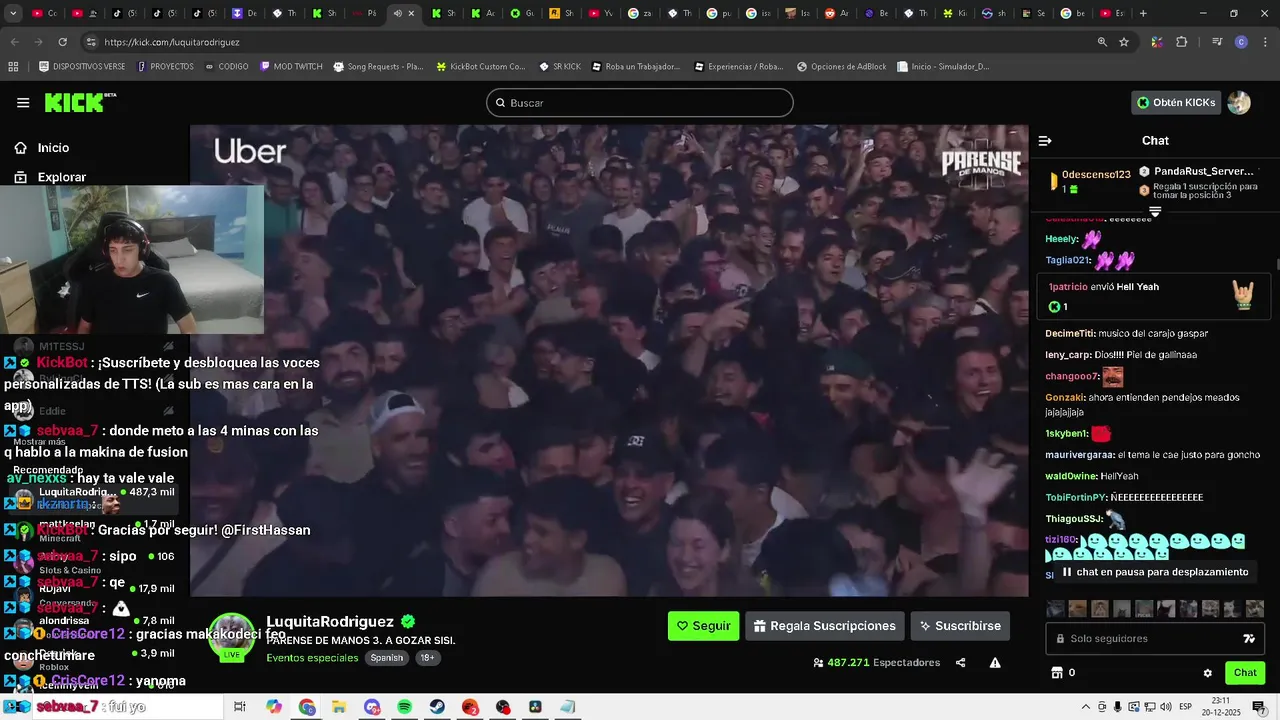Image resolution: width=1280 pixels, height=720 pixels.
Task: Reload the page
Action: (62, 42)
